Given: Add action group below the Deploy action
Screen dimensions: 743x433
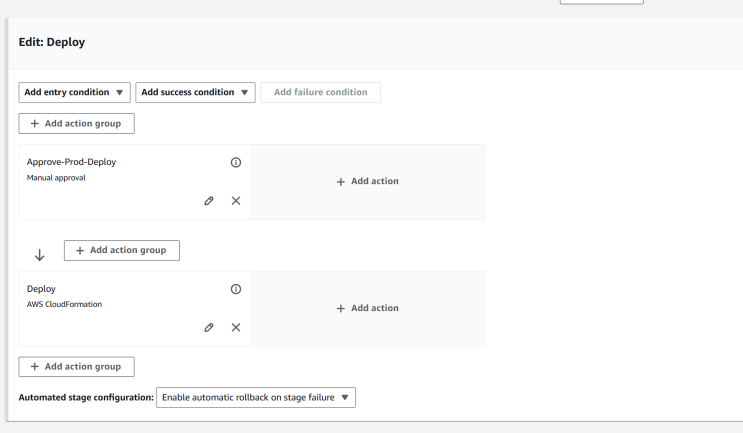Looking at the screenshot, I should (76, 367).
